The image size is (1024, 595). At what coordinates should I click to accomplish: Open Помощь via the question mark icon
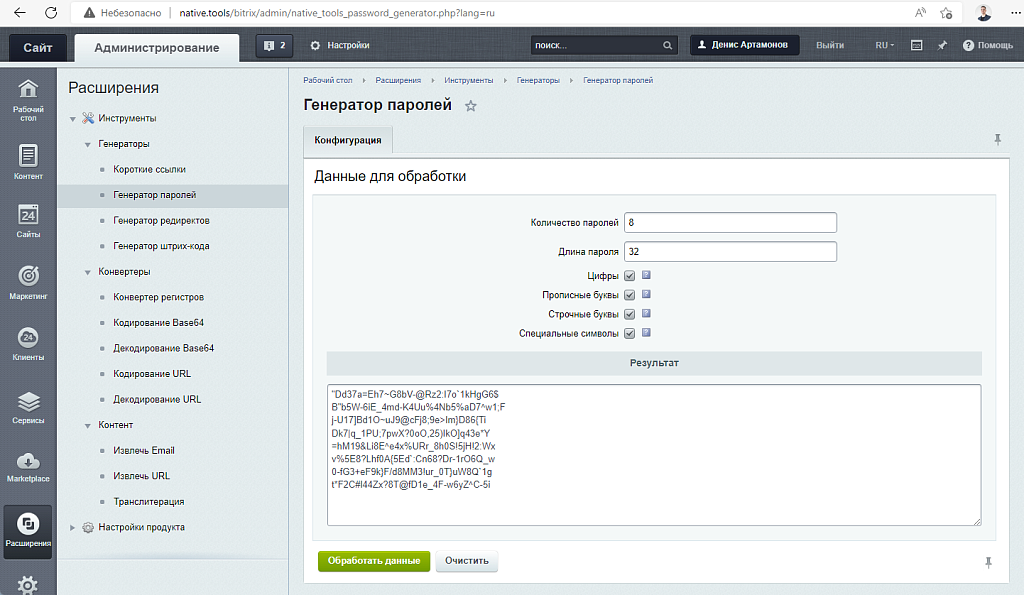[968, 45]
